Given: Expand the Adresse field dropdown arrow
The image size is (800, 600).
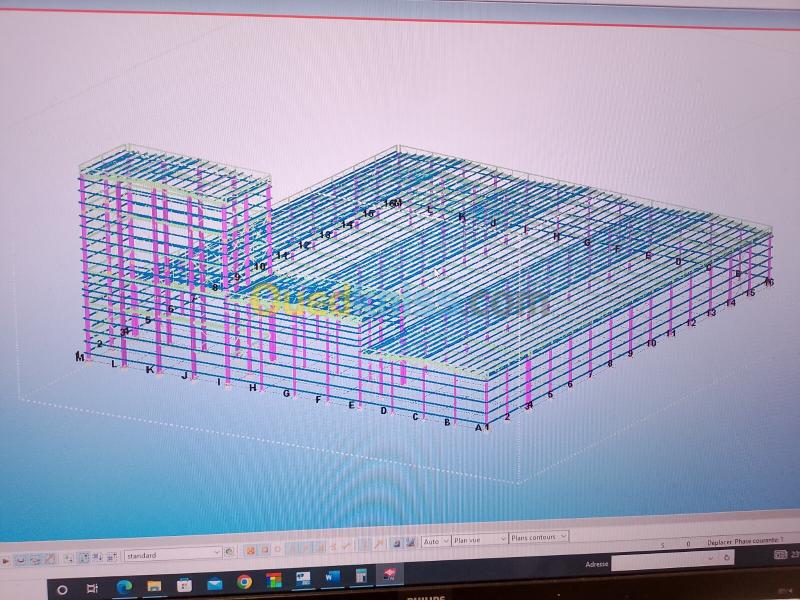Looking at the screenshot, I should tap(711, 559).
